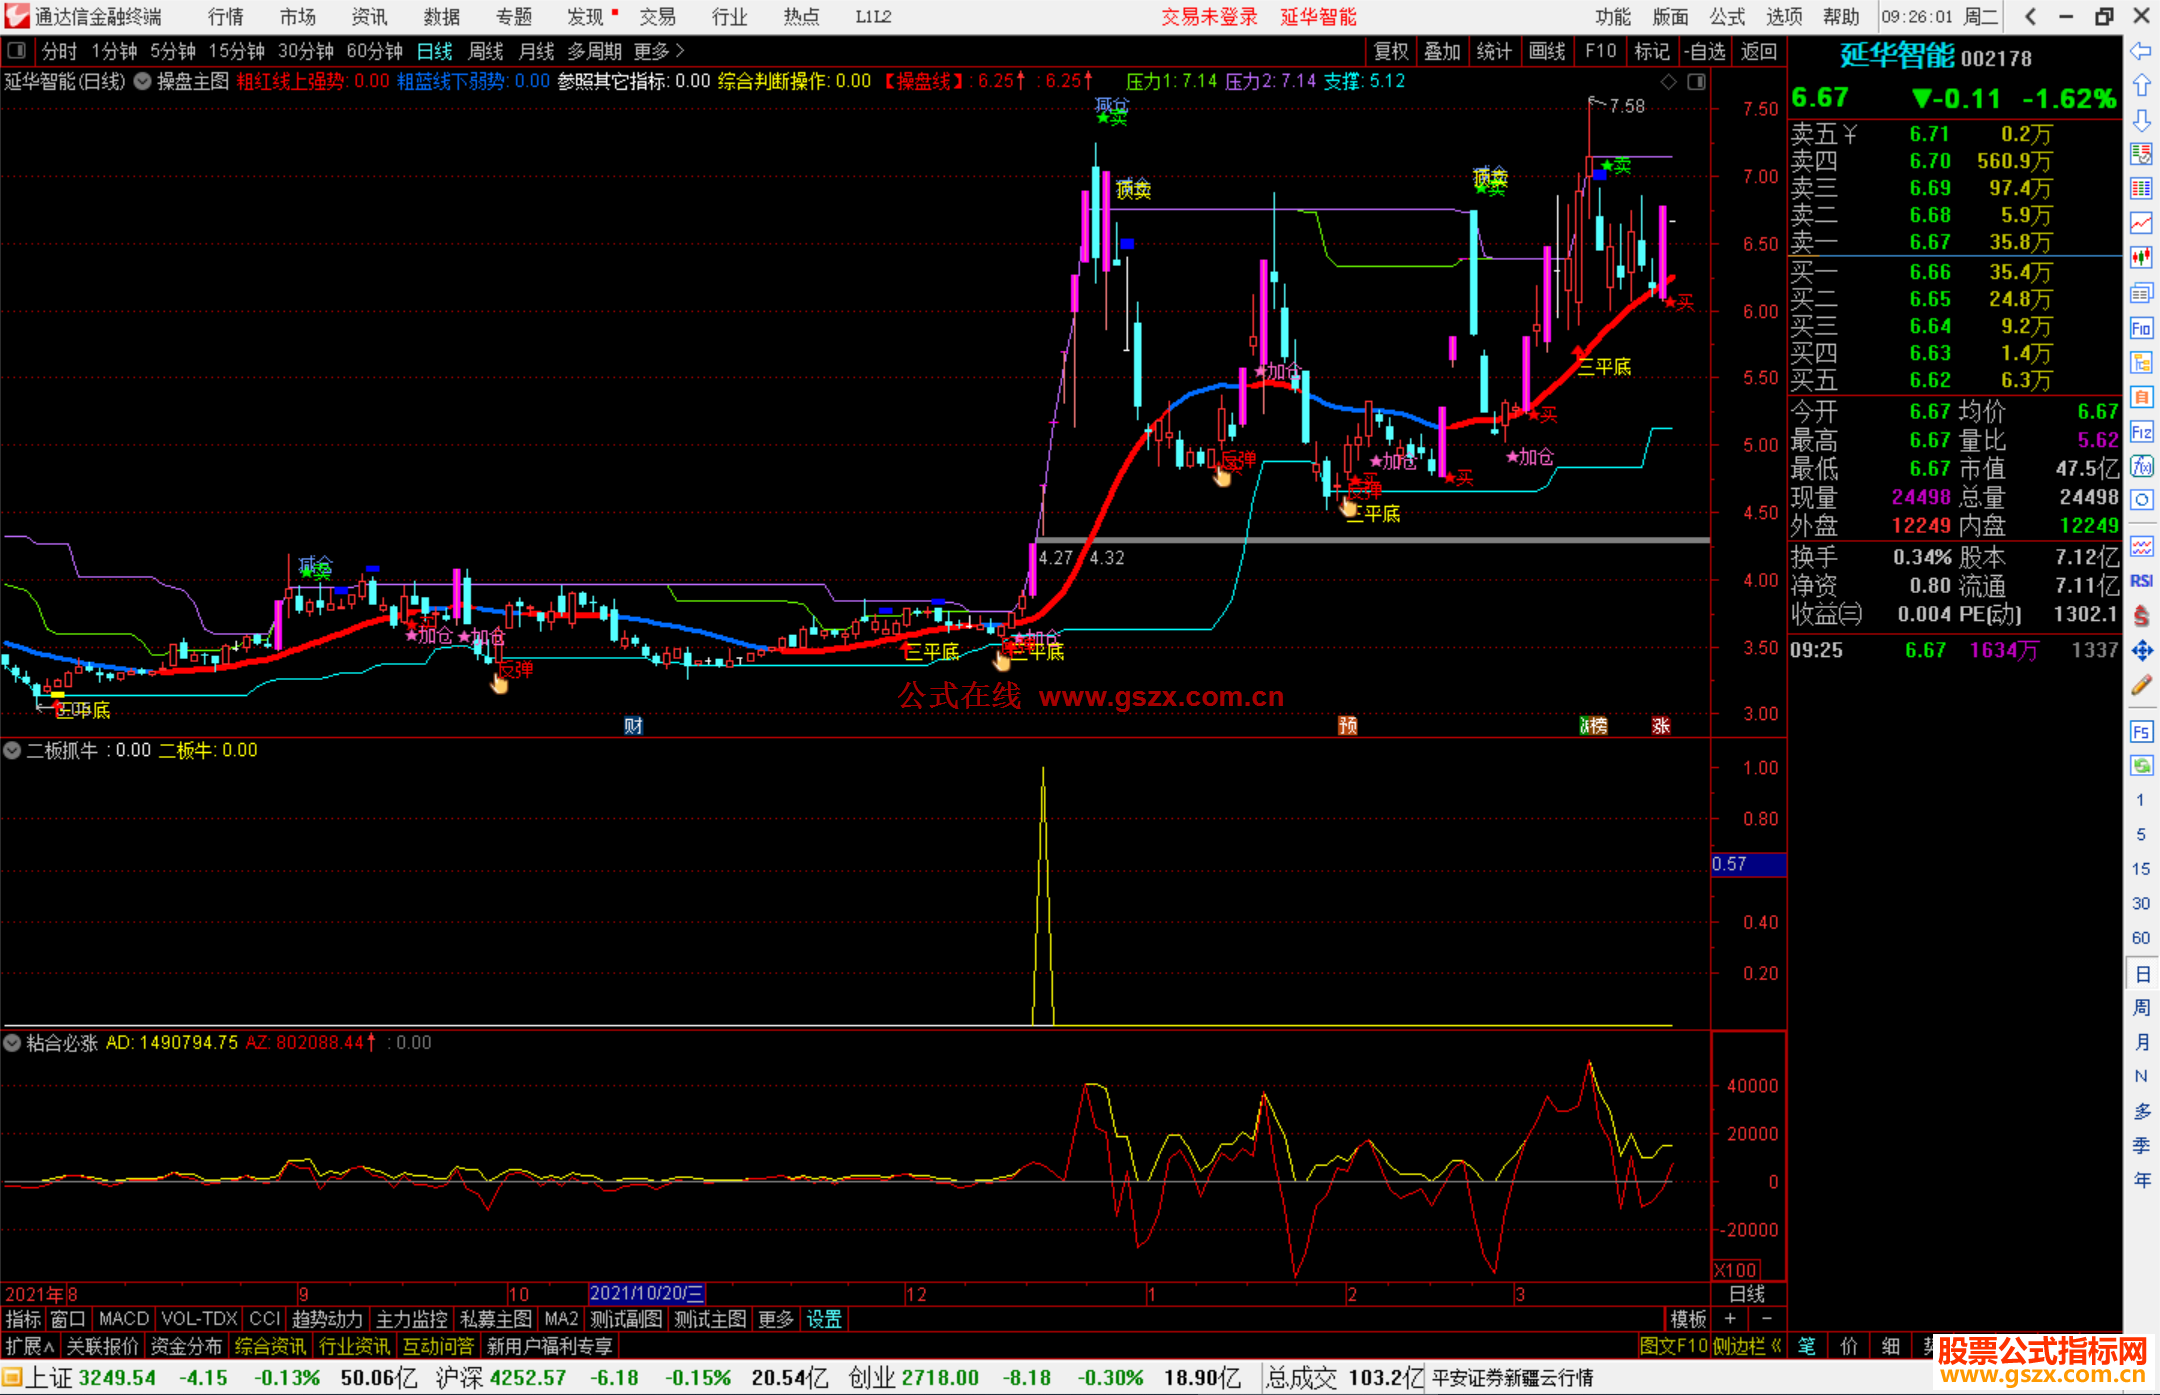
Task: Click the up arrow icon in right sidebar
Action: point(2141,85)
